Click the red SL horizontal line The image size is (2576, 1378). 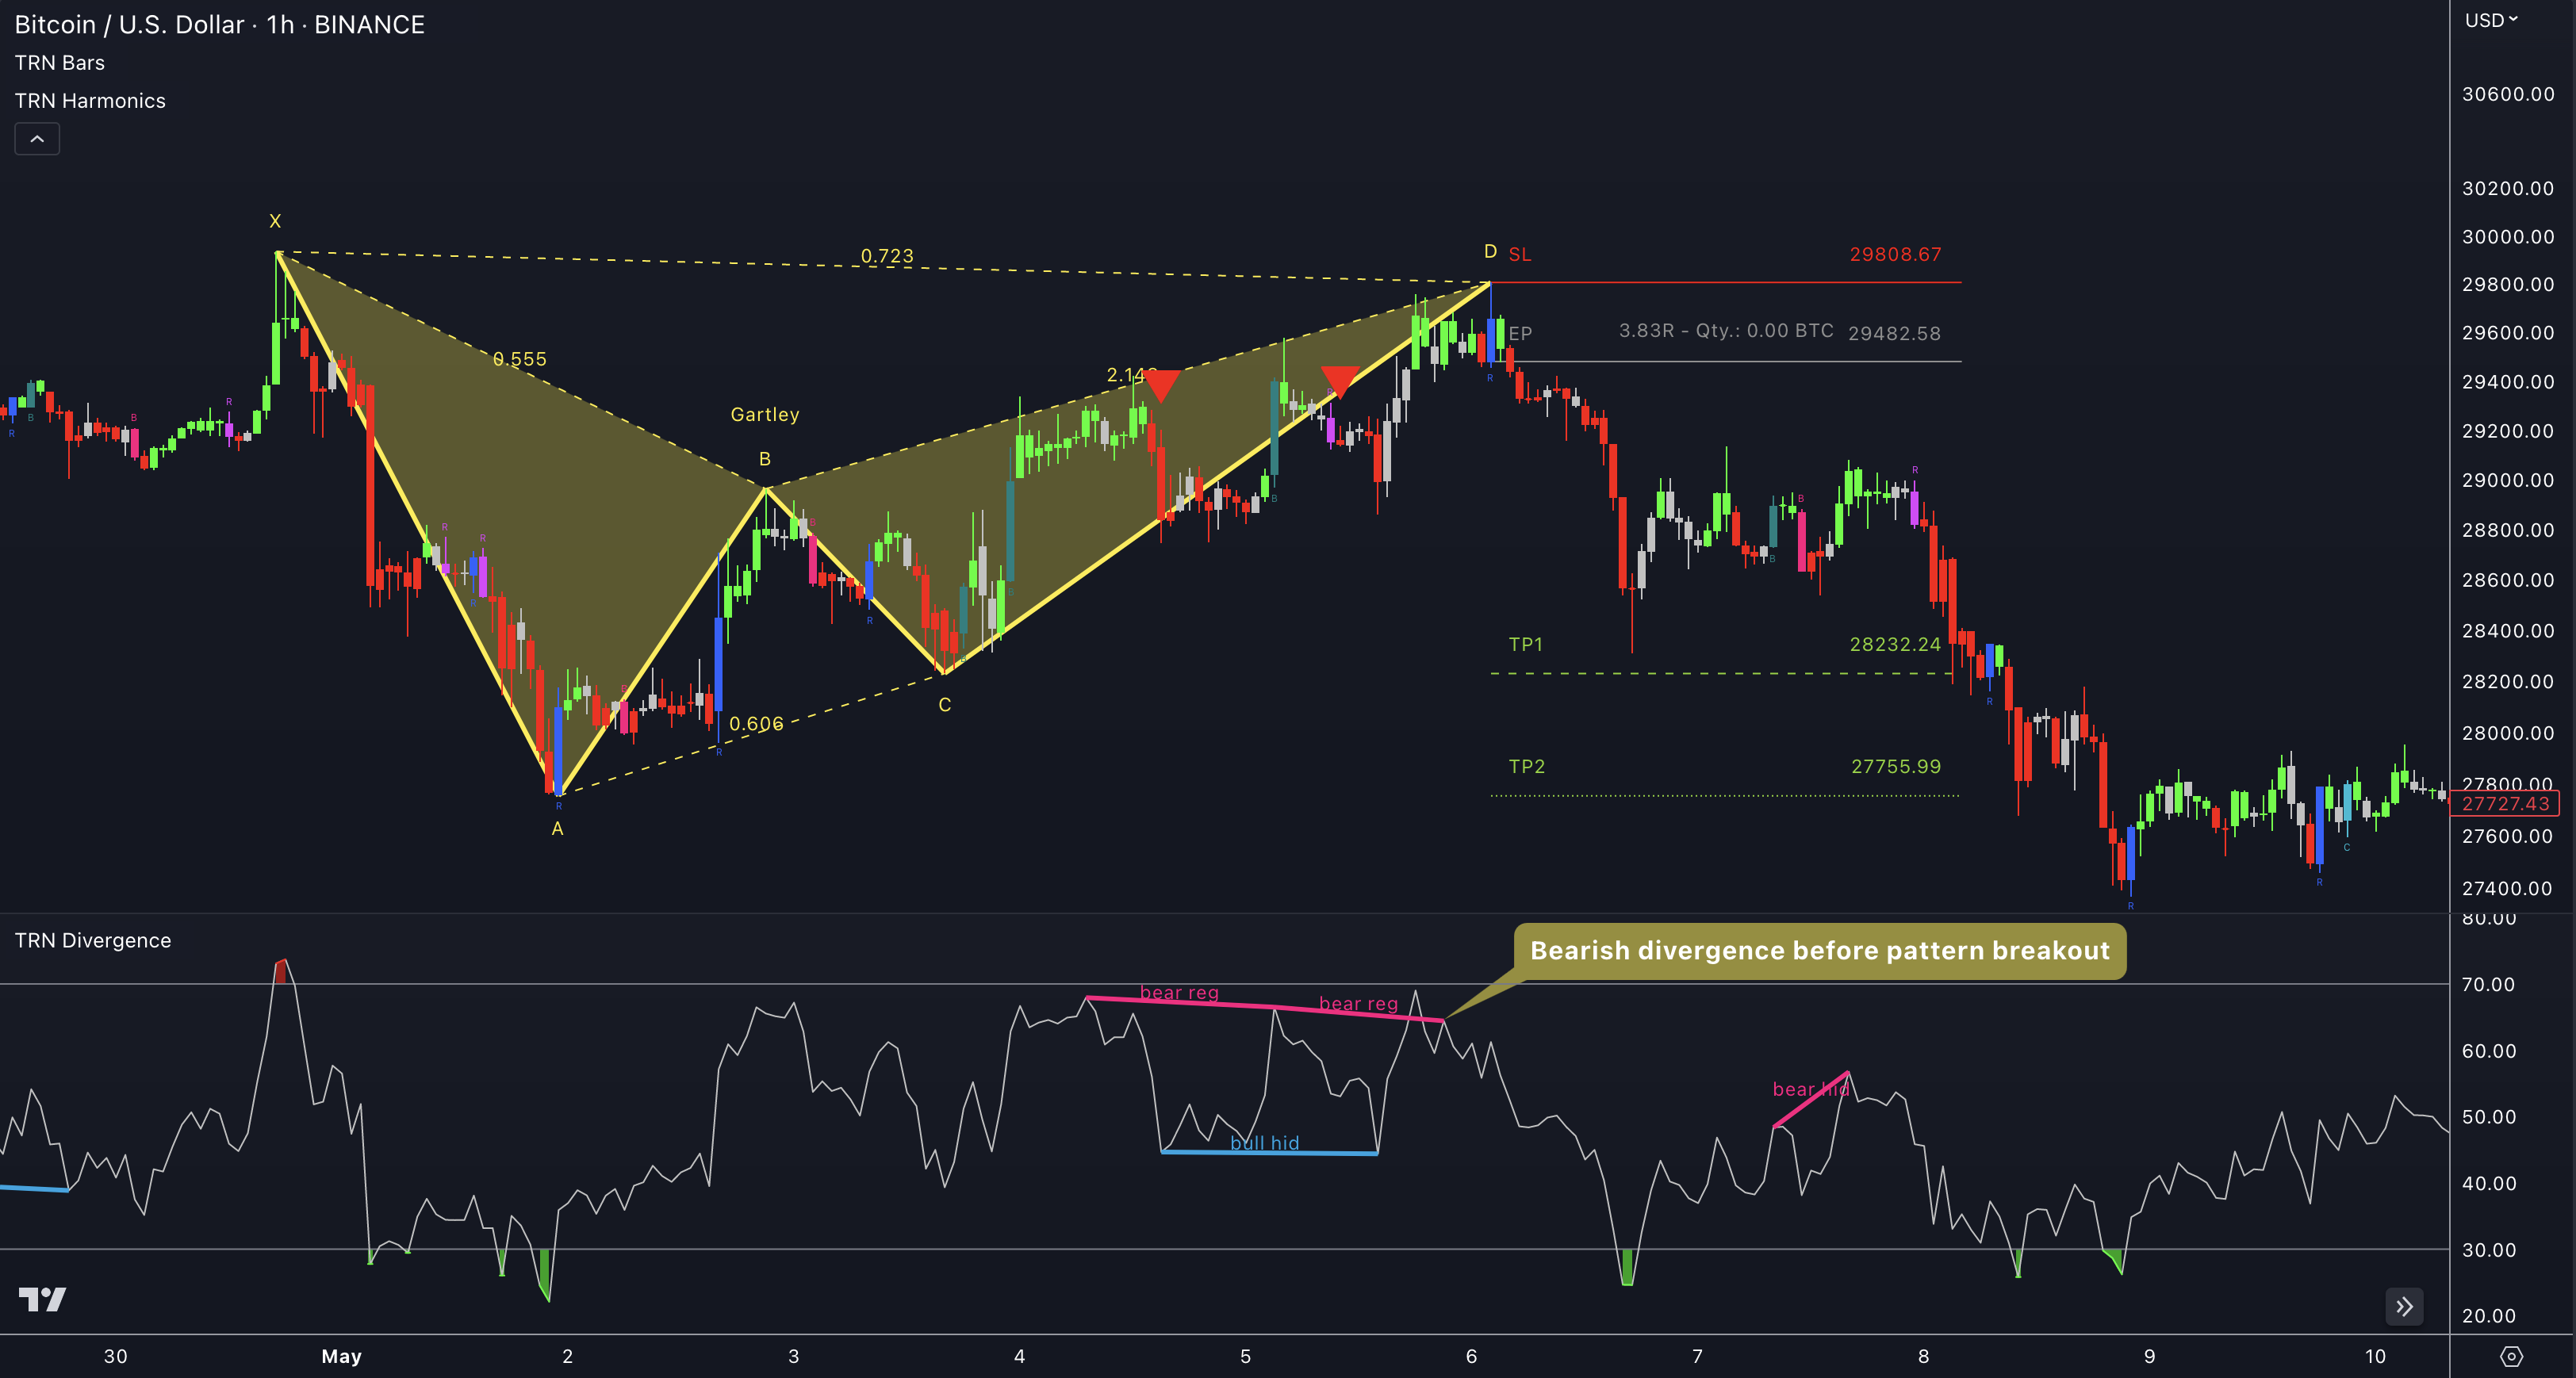click(1725, 283)
